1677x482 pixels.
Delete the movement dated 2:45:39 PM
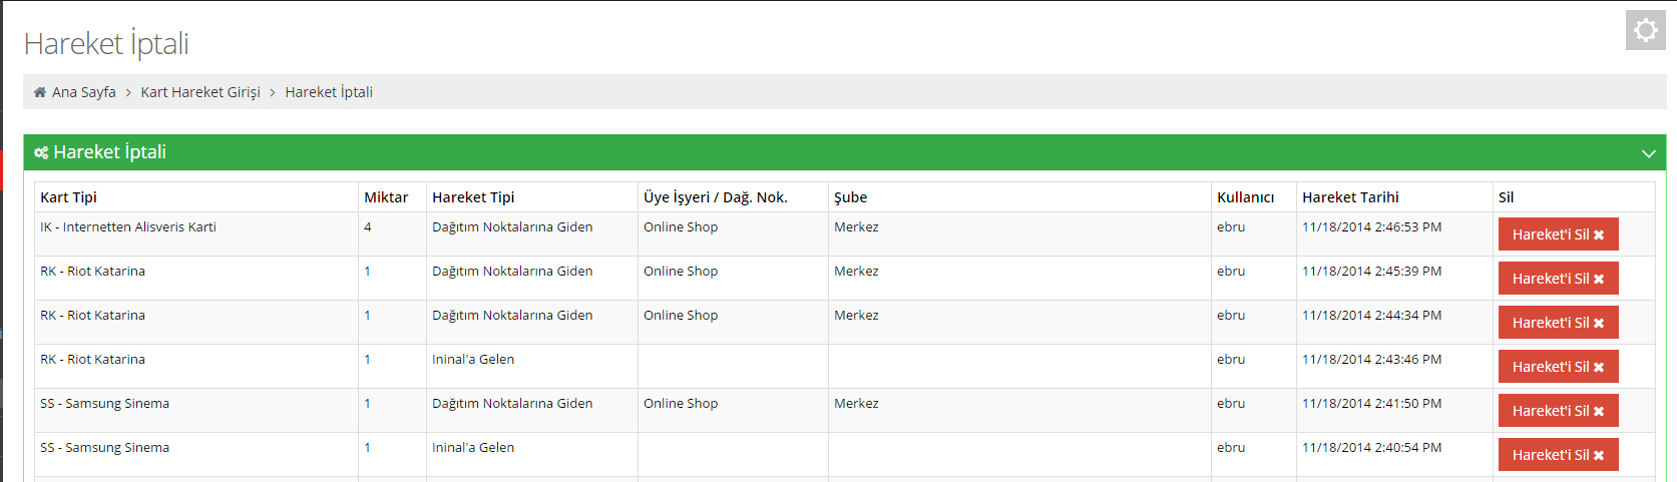[1558, 278]
